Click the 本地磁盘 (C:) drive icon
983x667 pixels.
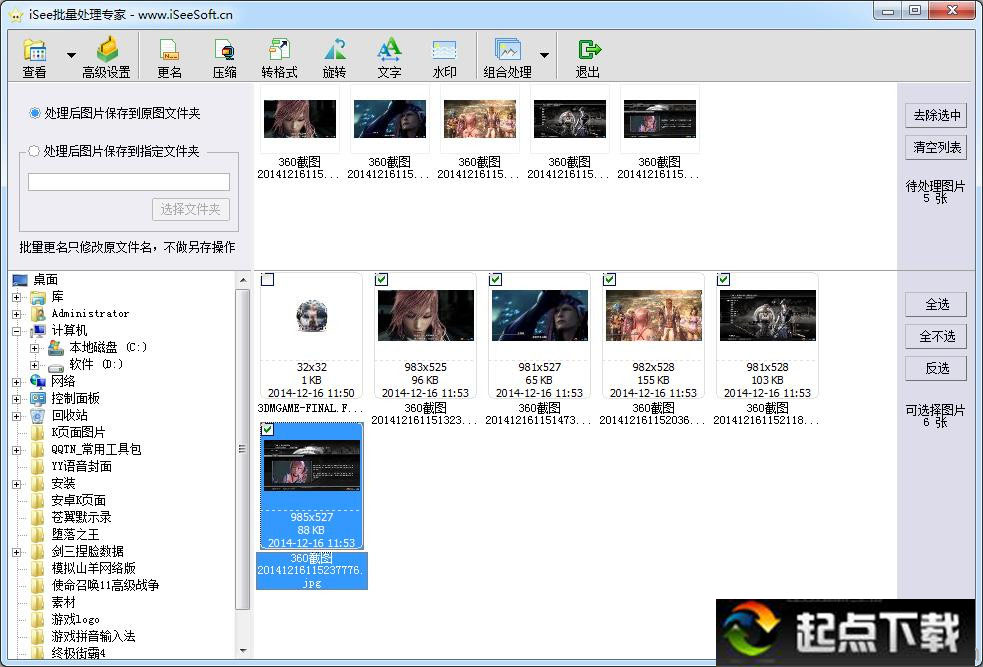click(55, 347)
